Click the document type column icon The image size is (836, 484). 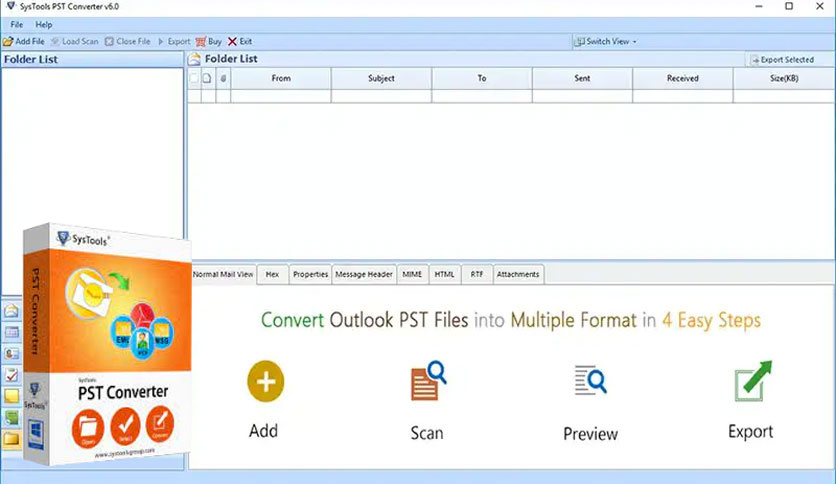coord(207,78)
